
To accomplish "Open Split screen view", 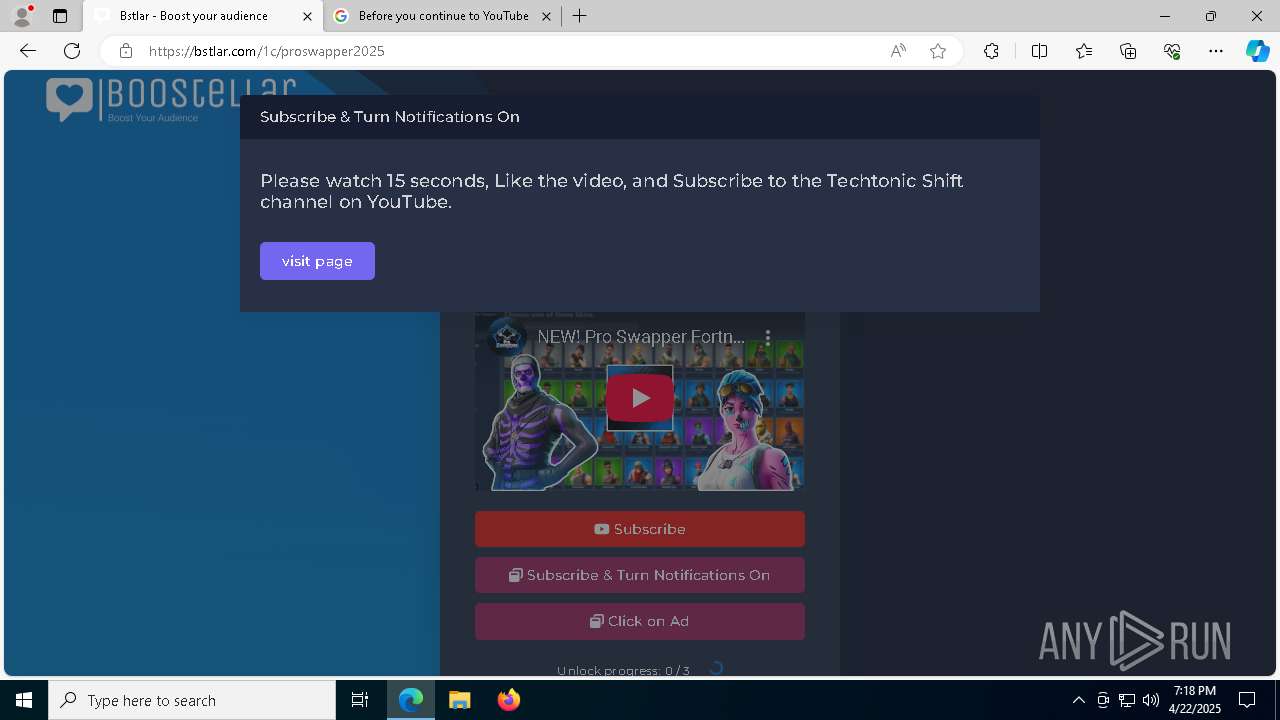I will [x=1039, y=51].
